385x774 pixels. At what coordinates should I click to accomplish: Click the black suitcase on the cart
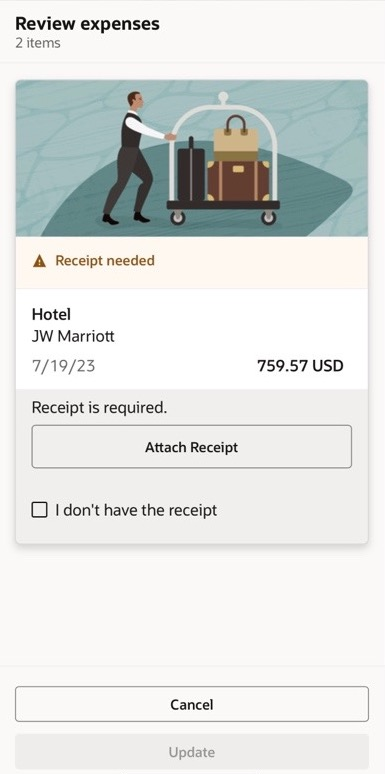[191, 170]
